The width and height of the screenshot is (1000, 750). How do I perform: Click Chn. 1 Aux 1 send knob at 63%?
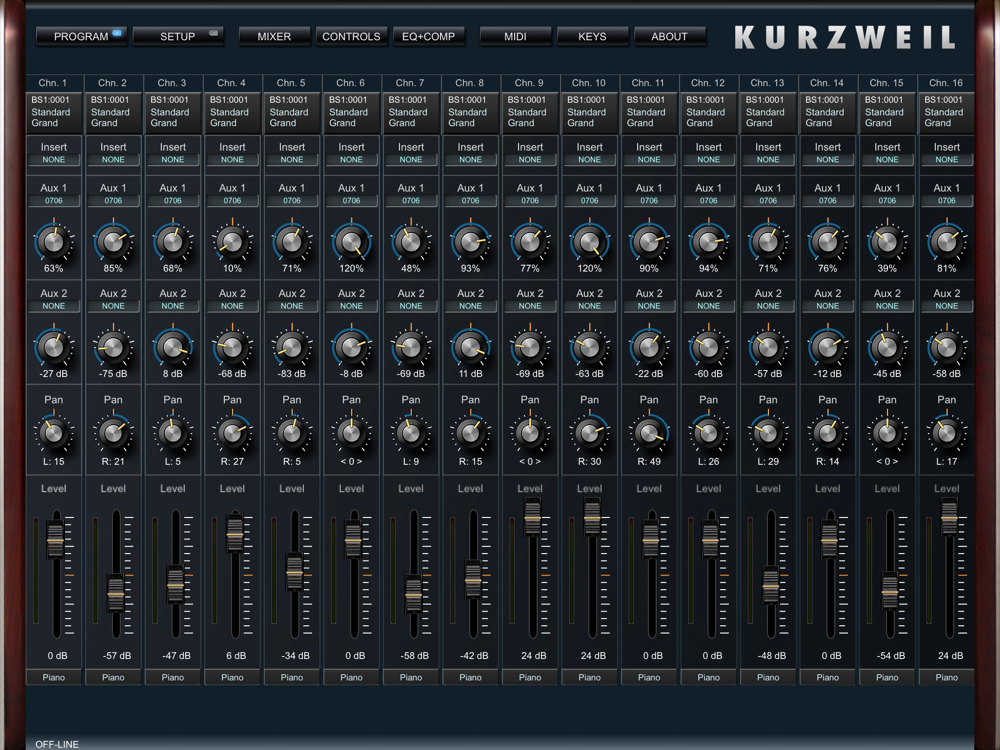coord(54,242)
